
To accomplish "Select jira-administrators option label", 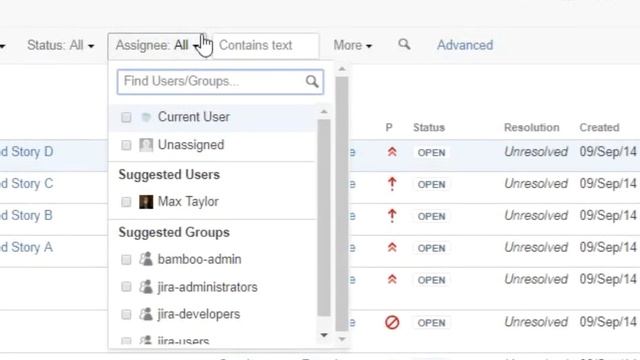I will pyautogui.click(x=208, y=287).
